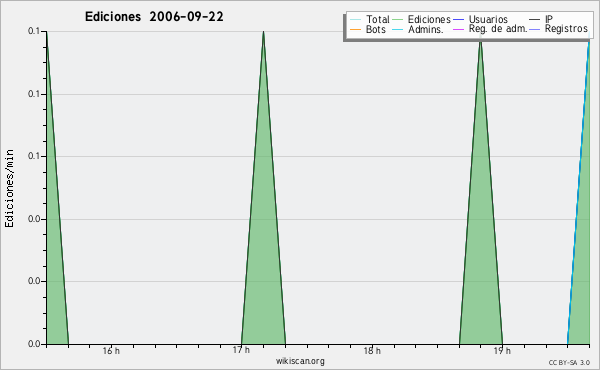Click the chart title Ediciones 2006-09-22
Image resolution: width=600 pixels, height=370 pixels.
pyautogui.click(x=154, y=17)
